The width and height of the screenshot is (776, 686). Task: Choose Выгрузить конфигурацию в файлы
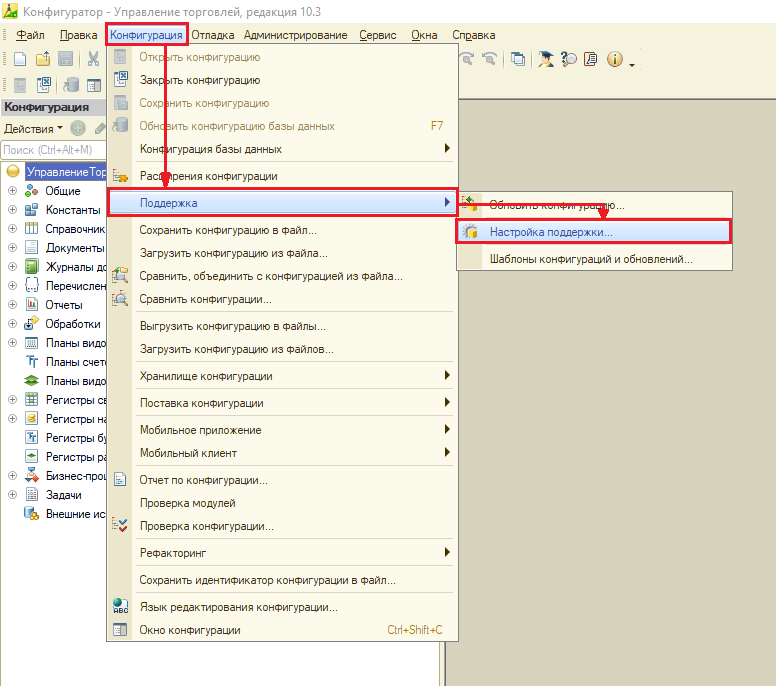coord(282,326)
